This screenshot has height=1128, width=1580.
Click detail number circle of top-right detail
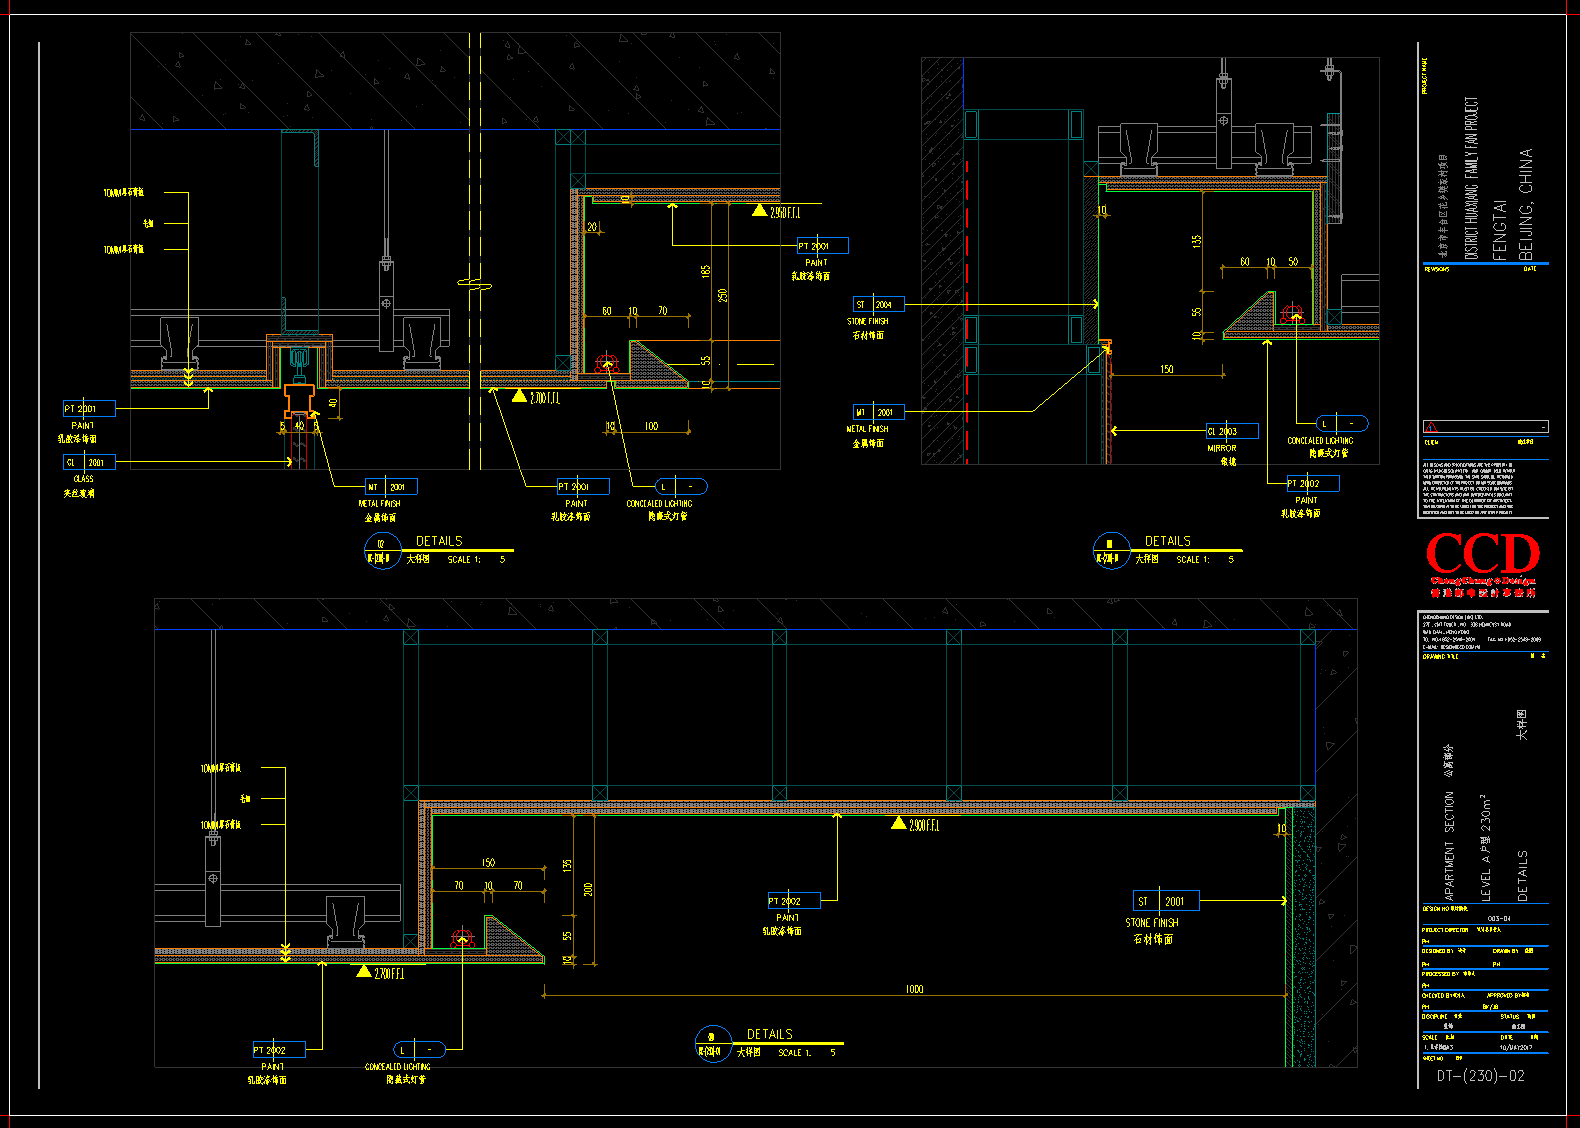click(x=1109, y=551)
